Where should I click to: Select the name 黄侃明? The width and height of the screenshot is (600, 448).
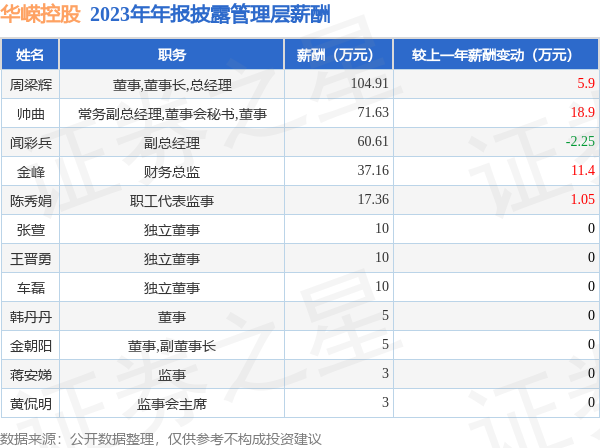tap(31, 404)
